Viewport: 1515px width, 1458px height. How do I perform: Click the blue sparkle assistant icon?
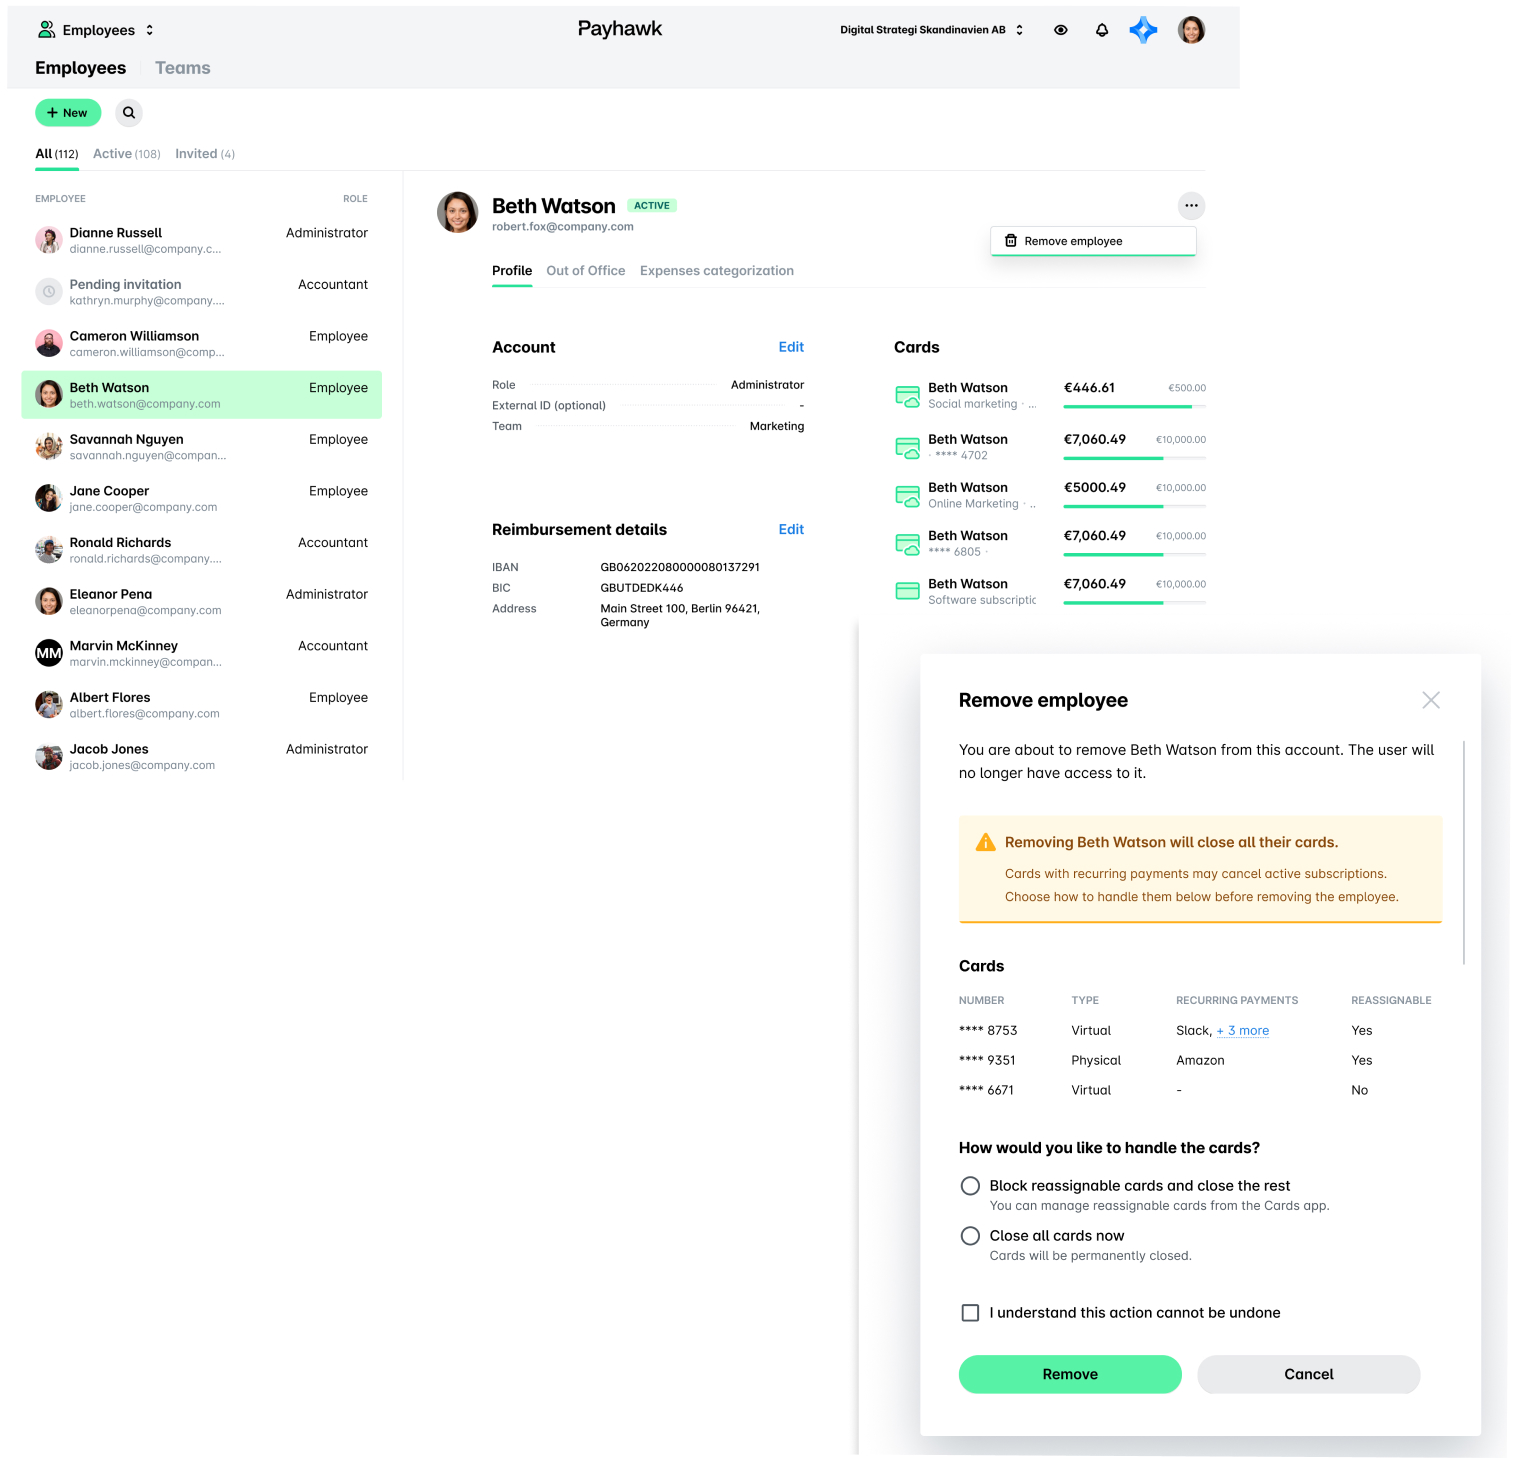(1143, 30)
